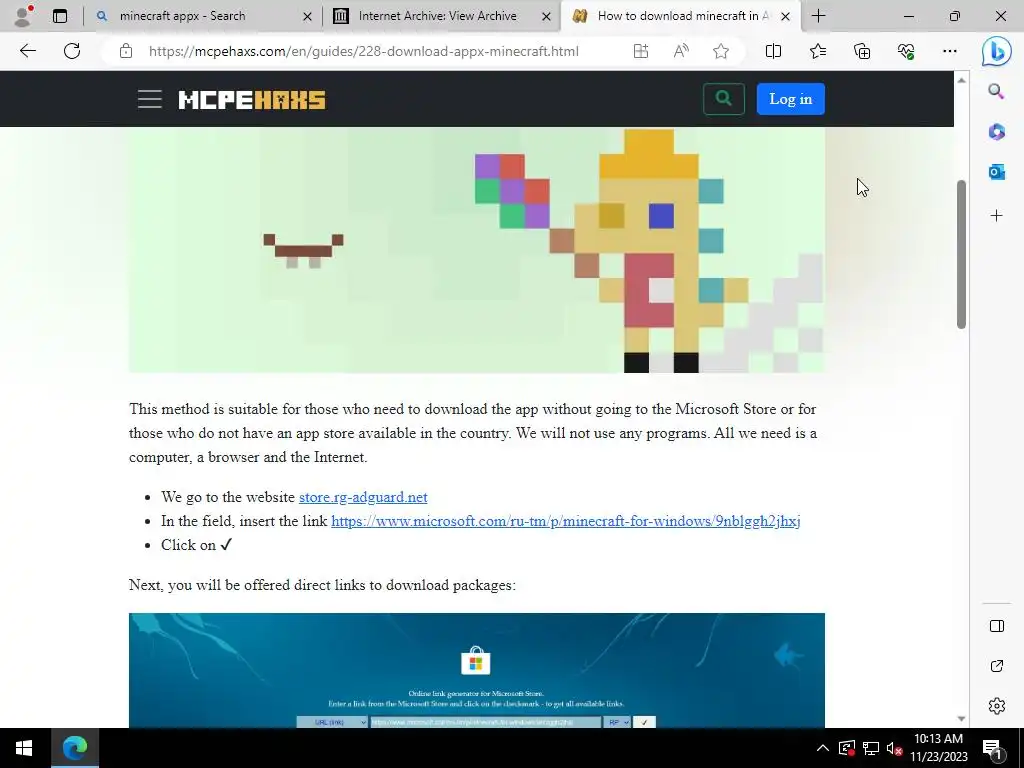
Task: Close the minecraft appx - Search tab
Action: pyautogui.click(x=307, y=16)
